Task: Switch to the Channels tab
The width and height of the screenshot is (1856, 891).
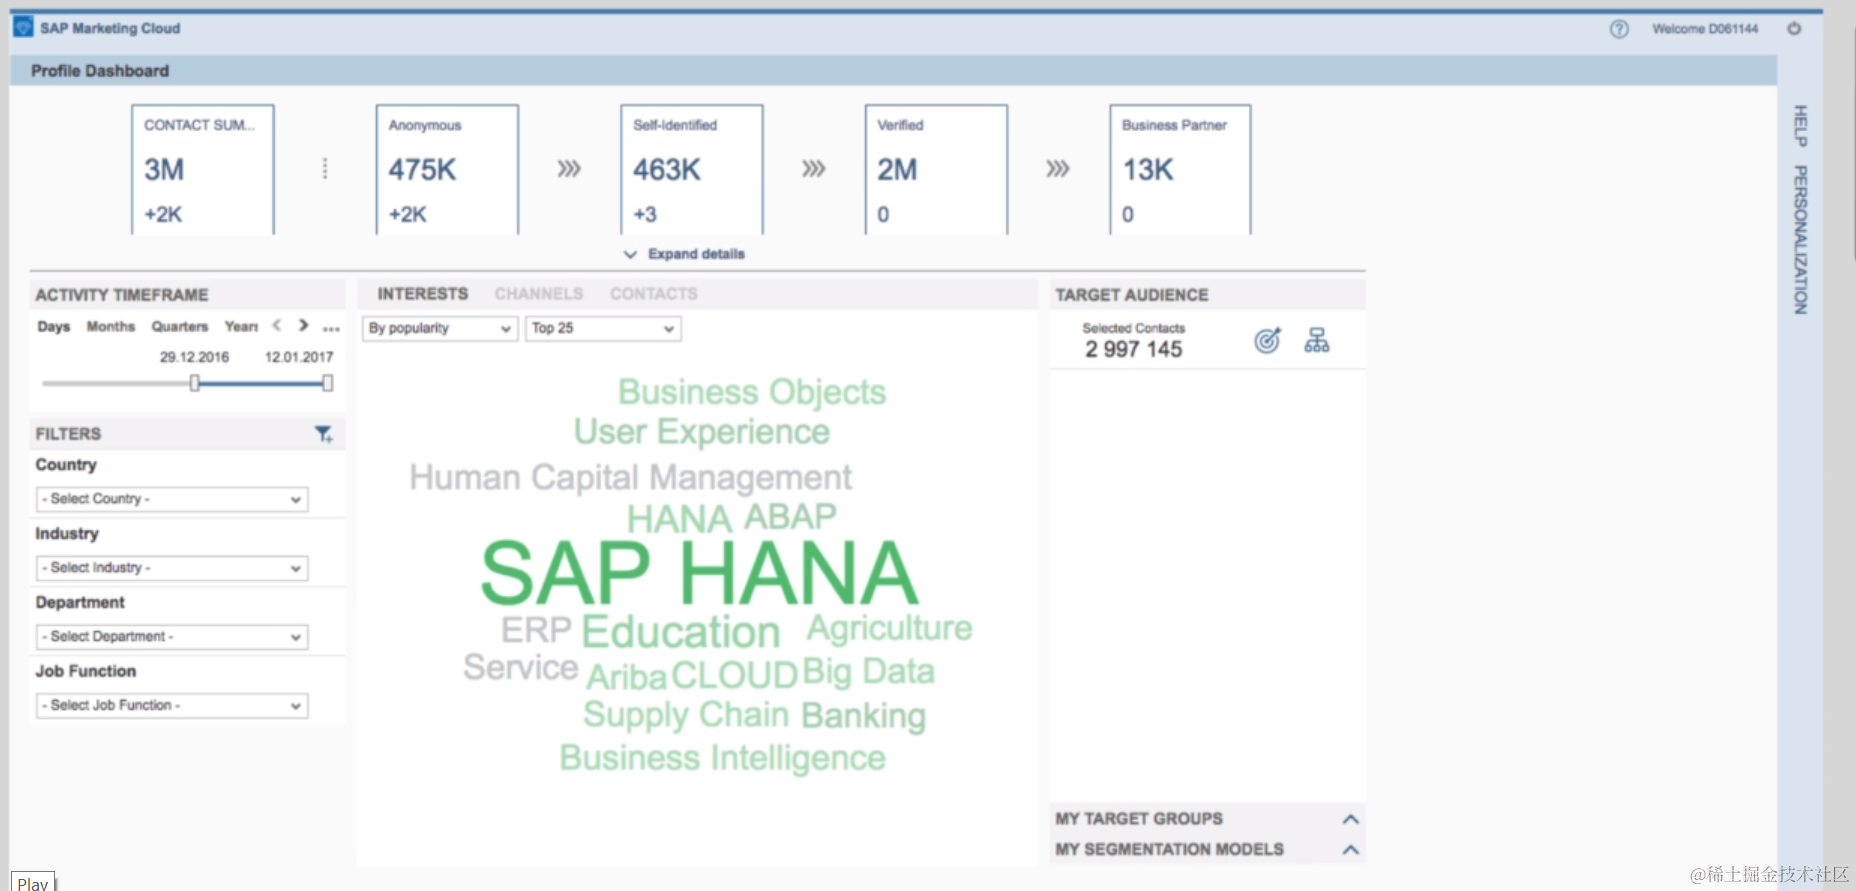Action: 538,294
